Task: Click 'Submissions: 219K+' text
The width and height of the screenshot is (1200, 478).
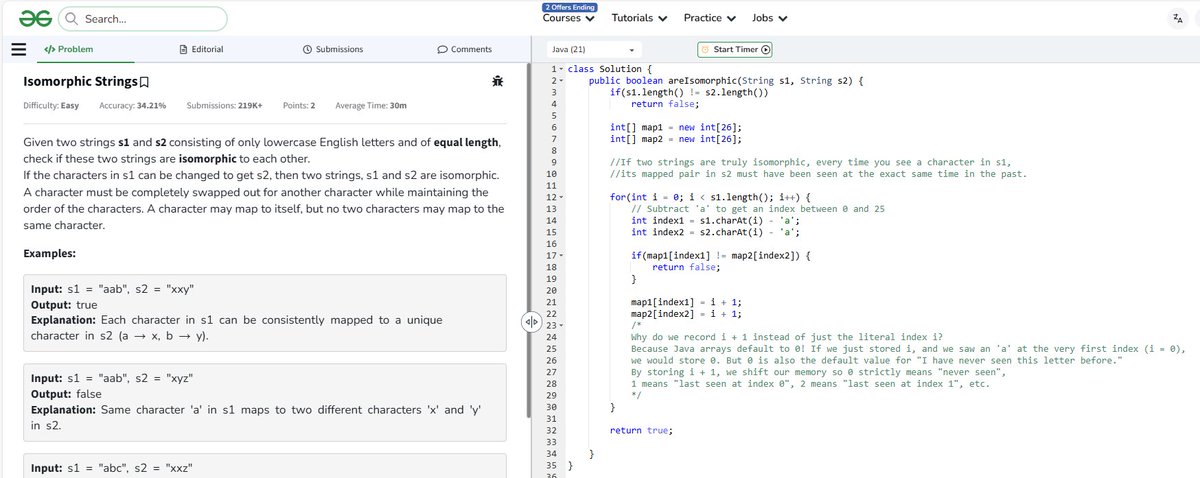Action: (x=224, y=105)
